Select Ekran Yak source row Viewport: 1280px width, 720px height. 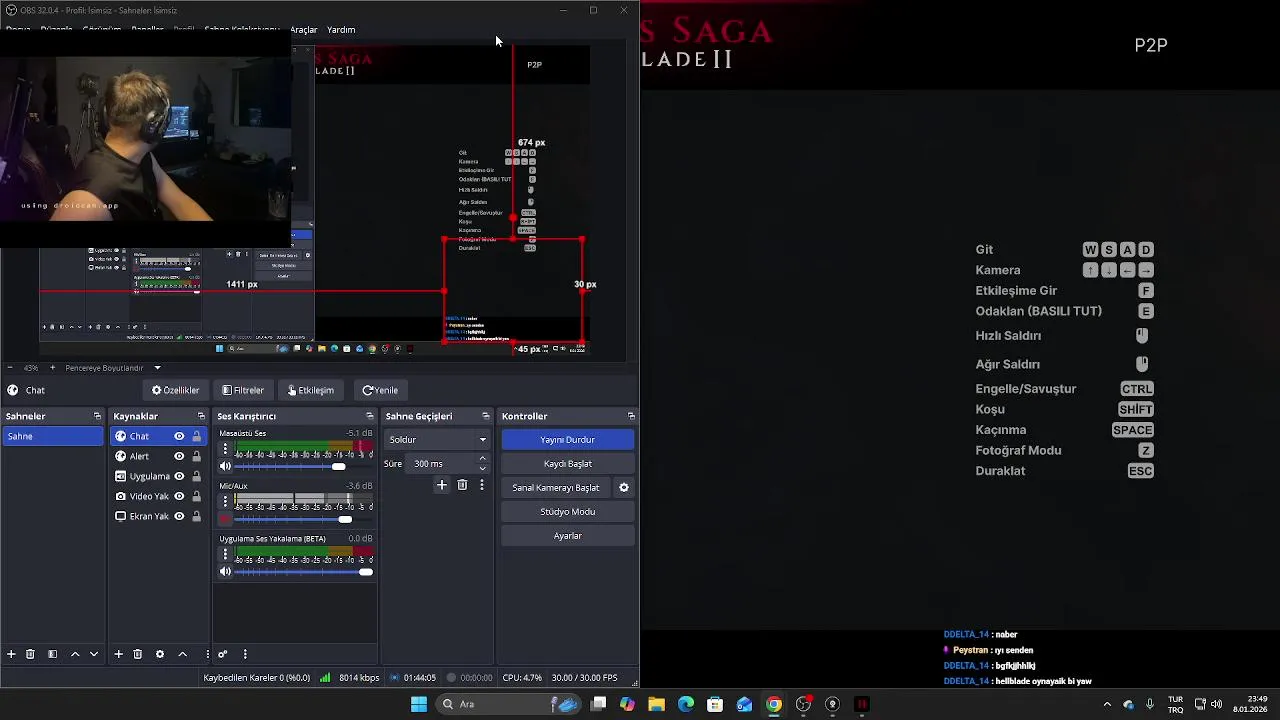coord(157,516)
